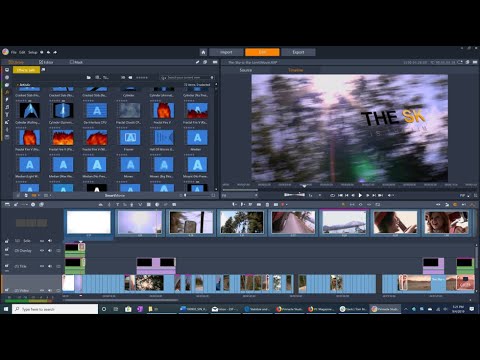Hide the Title track with its eye icon

[x=42, y=266]
